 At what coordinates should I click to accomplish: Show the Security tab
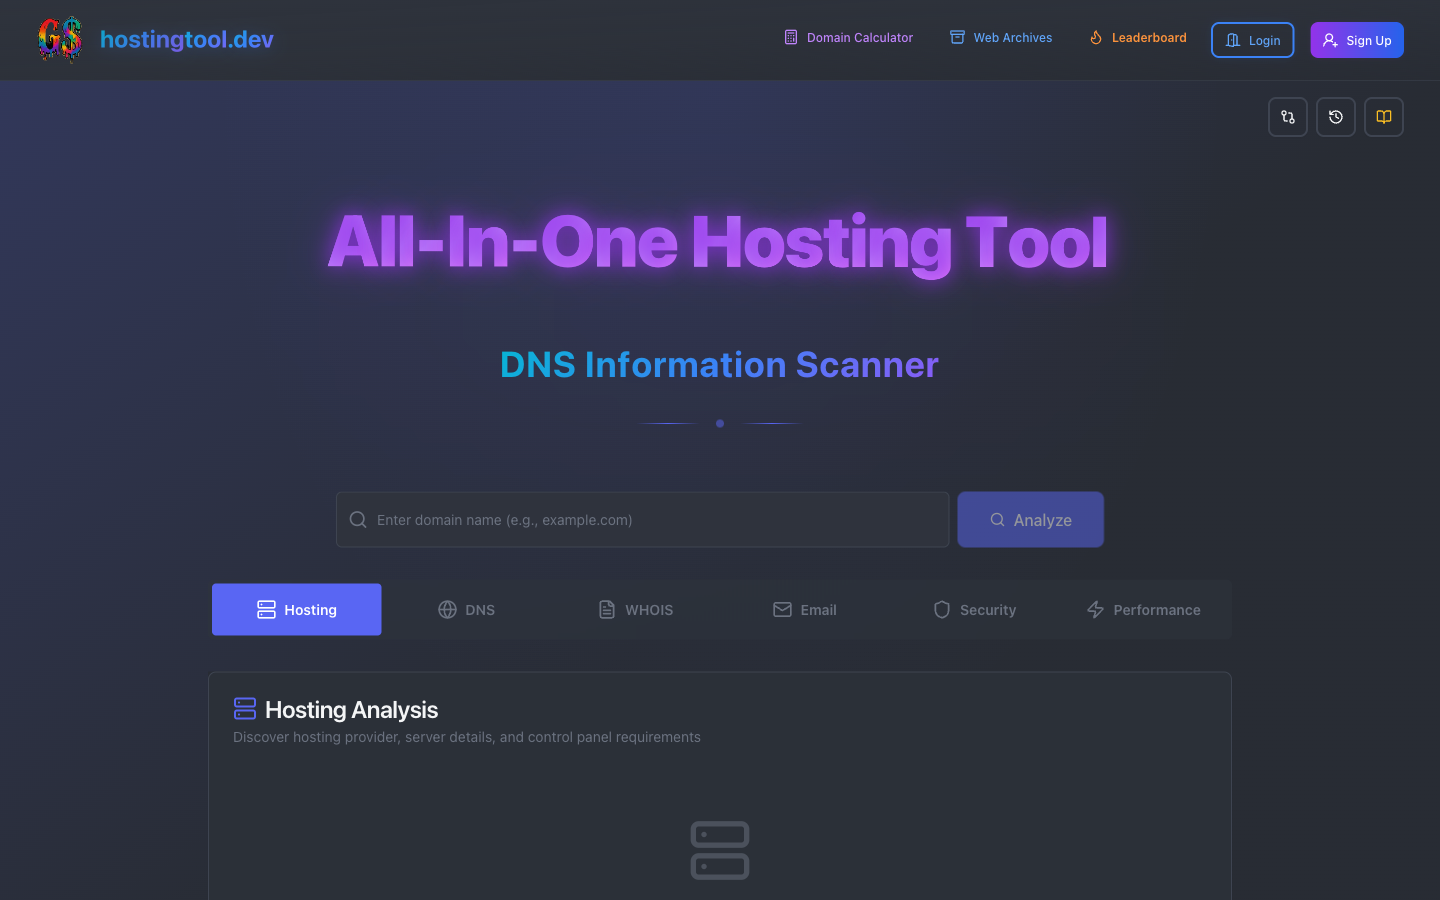974,610
